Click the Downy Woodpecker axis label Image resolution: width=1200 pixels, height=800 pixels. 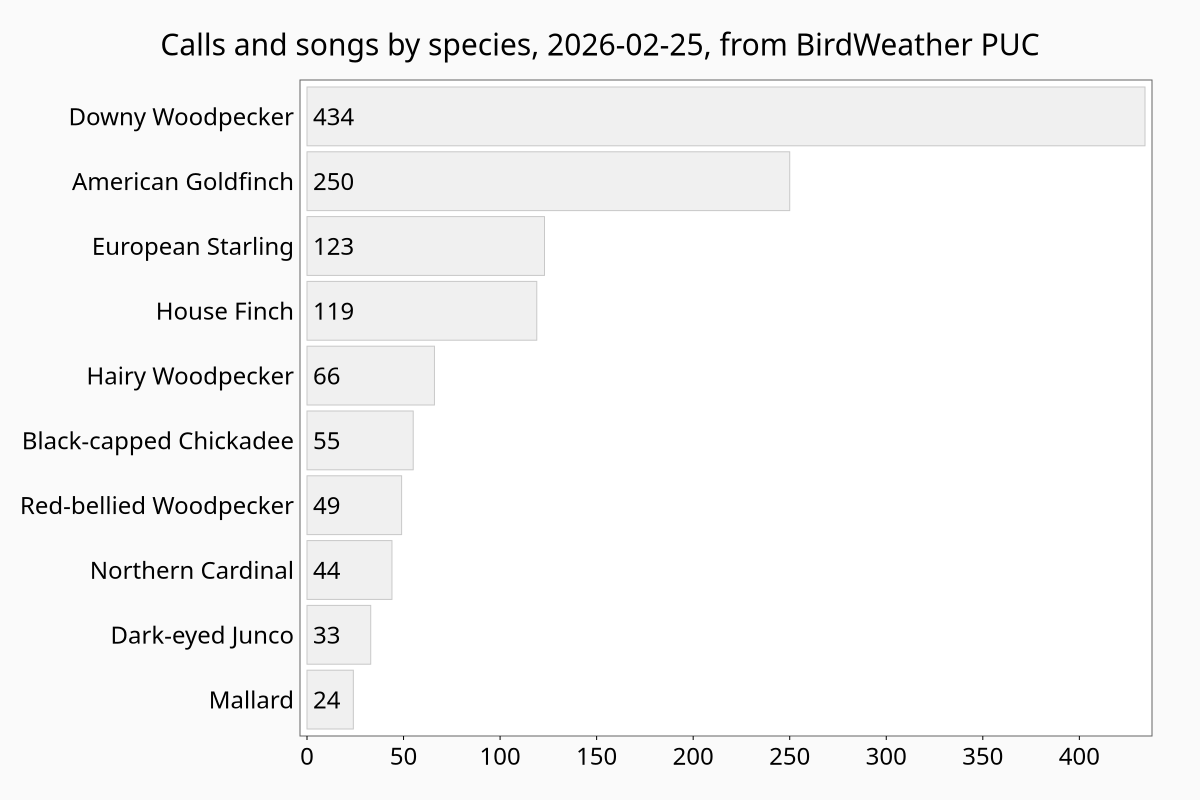click(181, 117)
